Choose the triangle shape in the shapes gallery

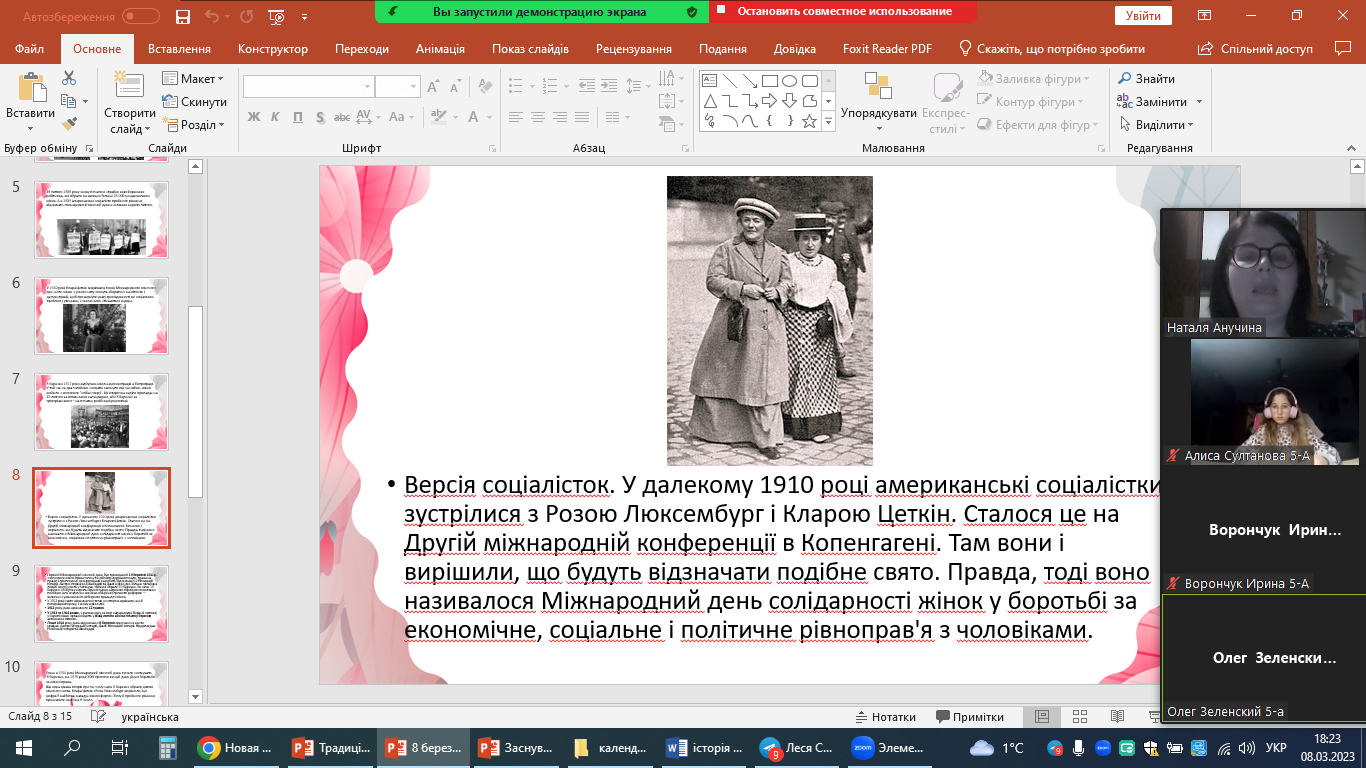tap(709, 101)
